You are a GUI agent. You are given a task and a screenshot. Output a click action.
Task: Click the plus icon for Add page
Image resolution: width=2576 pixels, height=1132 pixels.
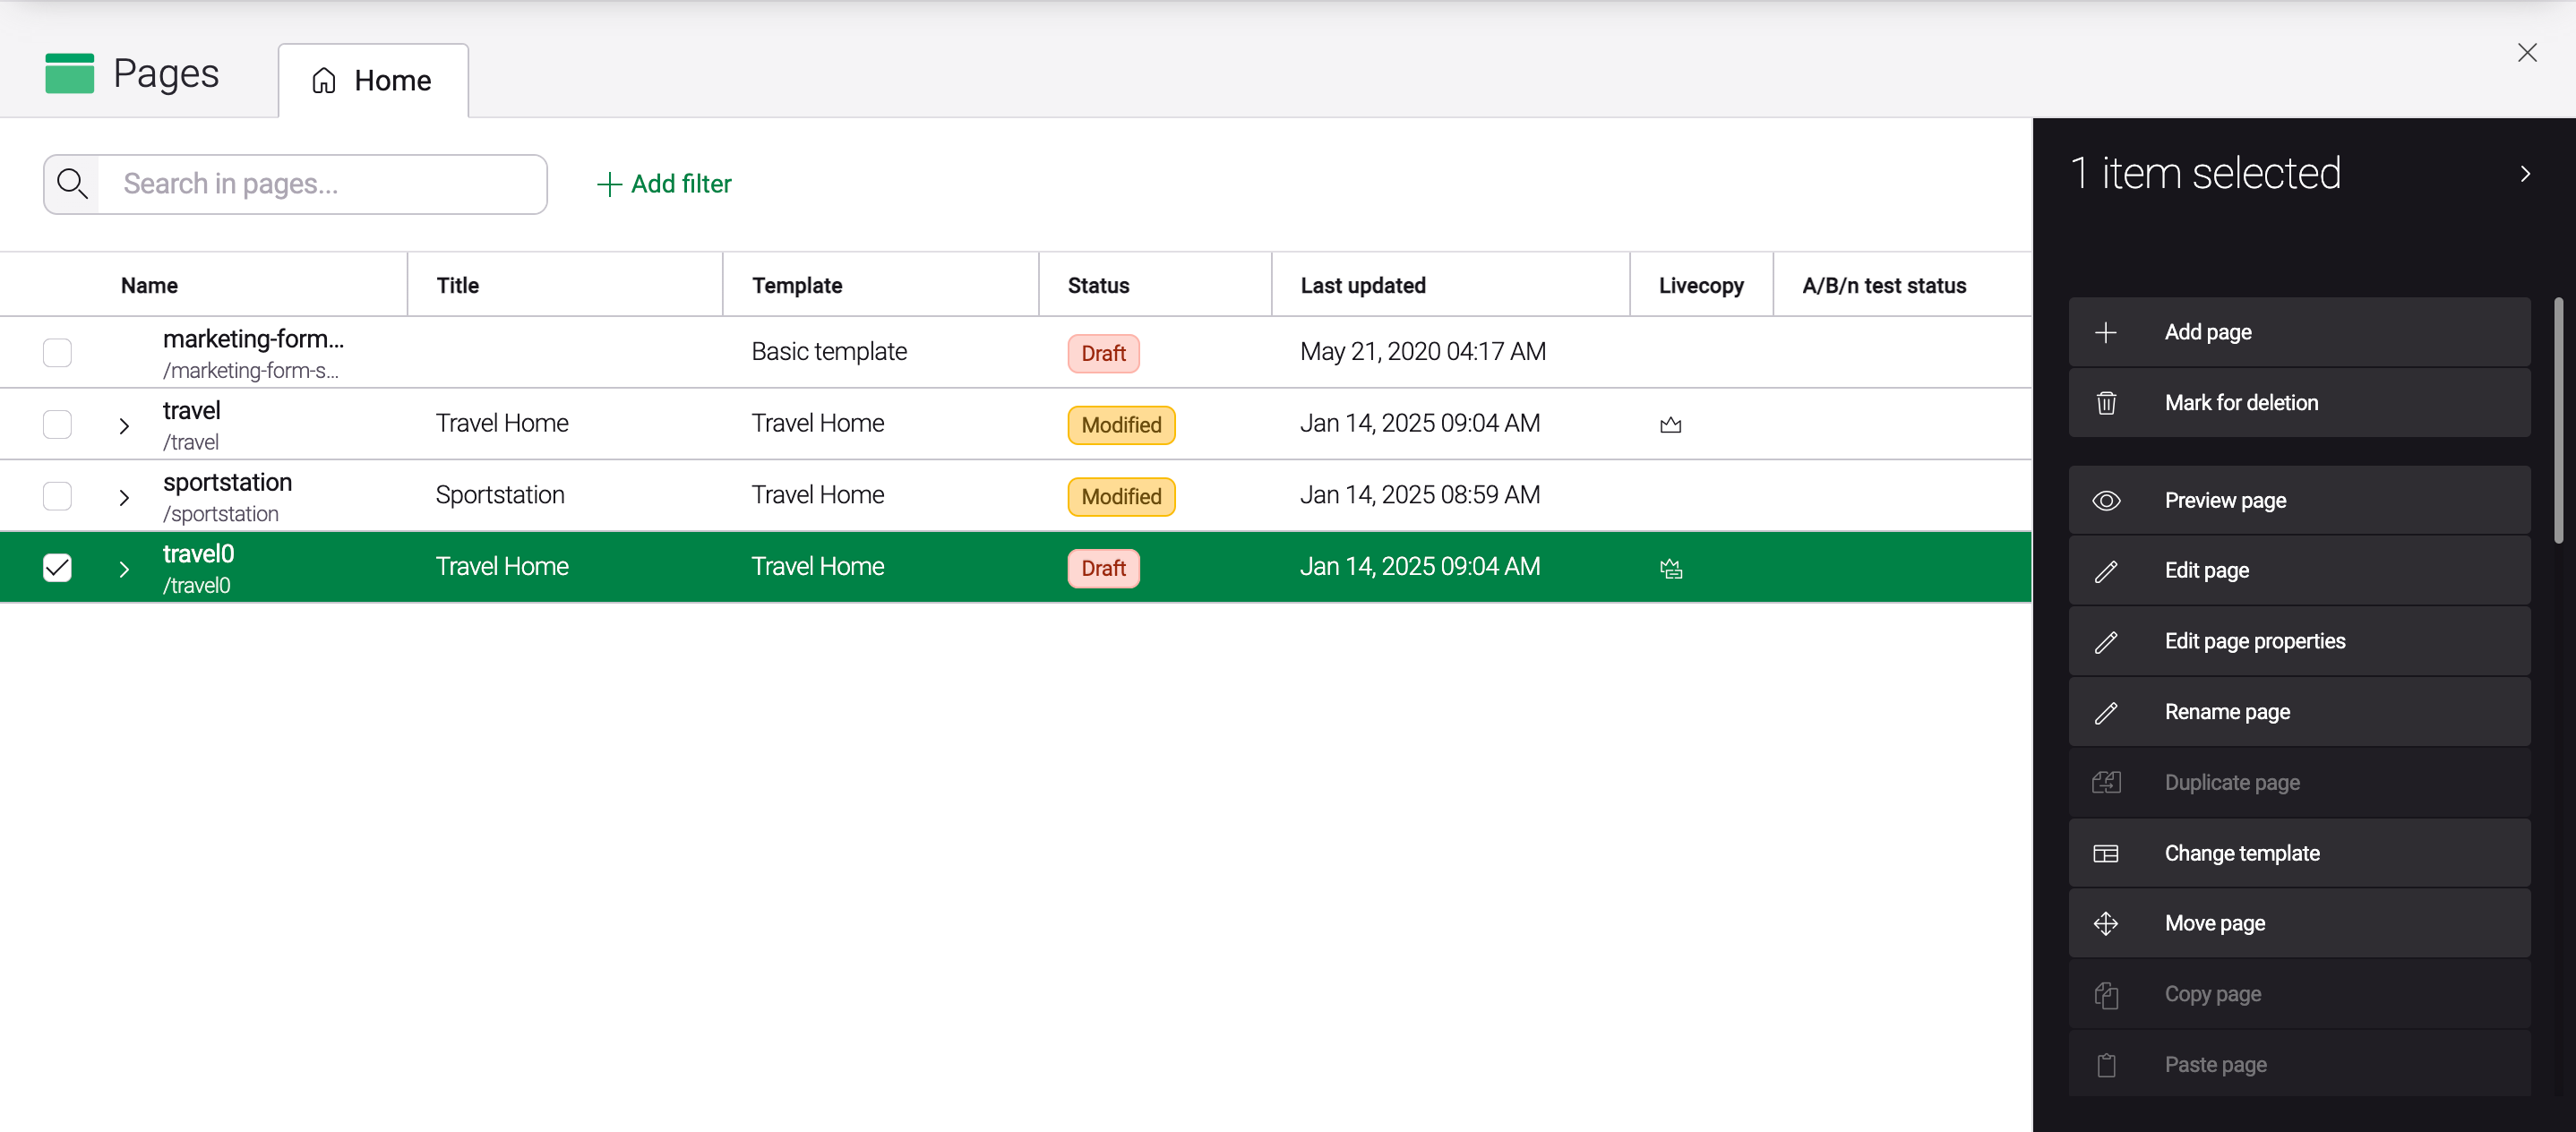tap(2106, 332)
